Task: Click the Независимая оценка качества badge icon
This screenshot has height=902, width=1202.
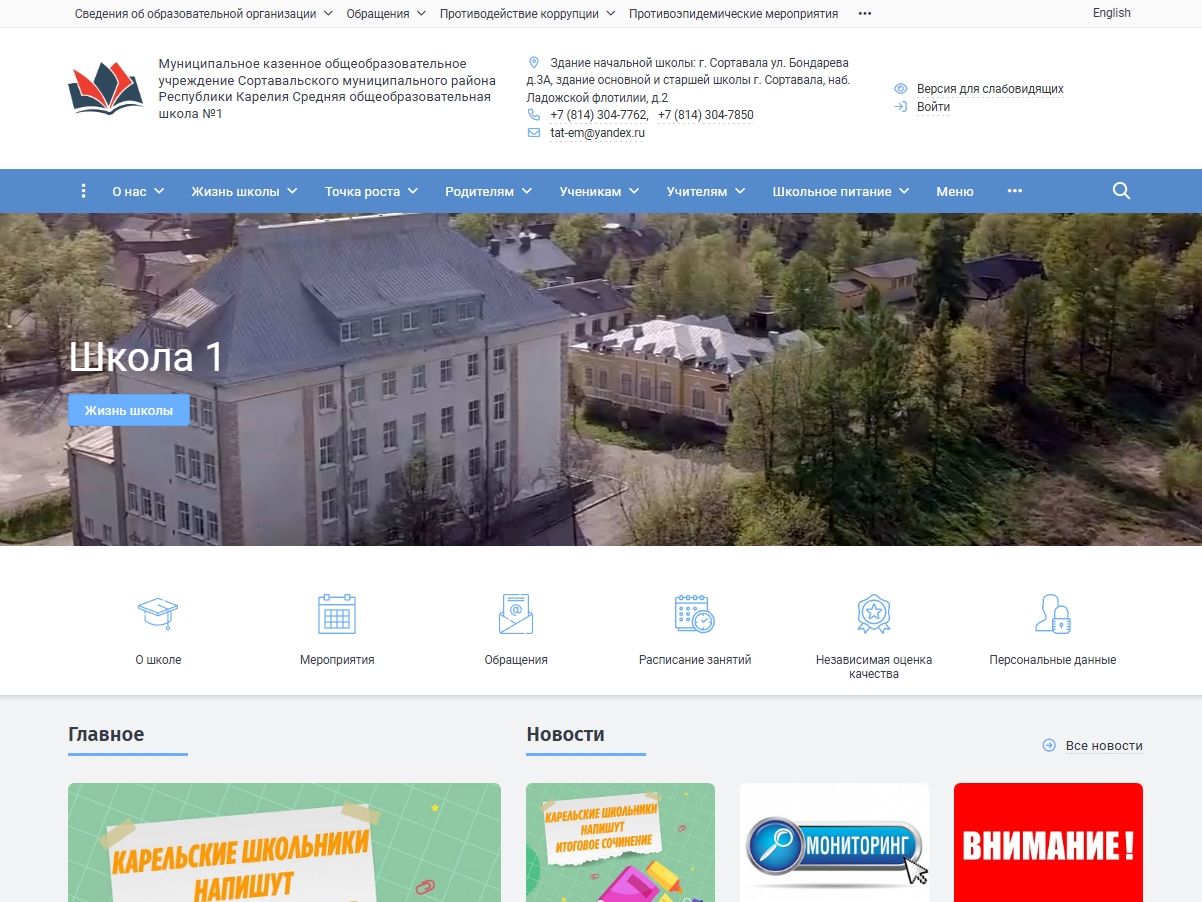Action: click(875, 613)
